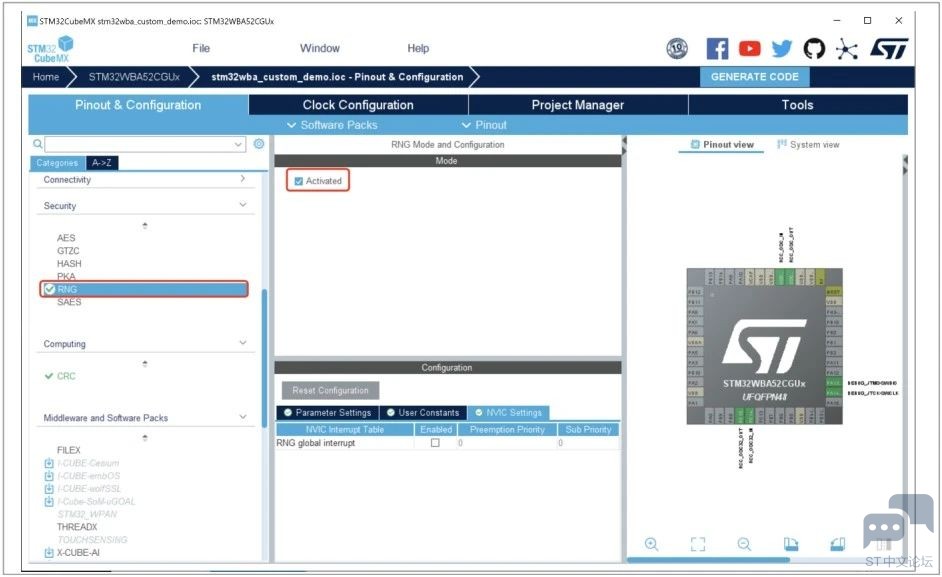Open the File menu
The image size is (942, 577).
(x=201, y=48)
